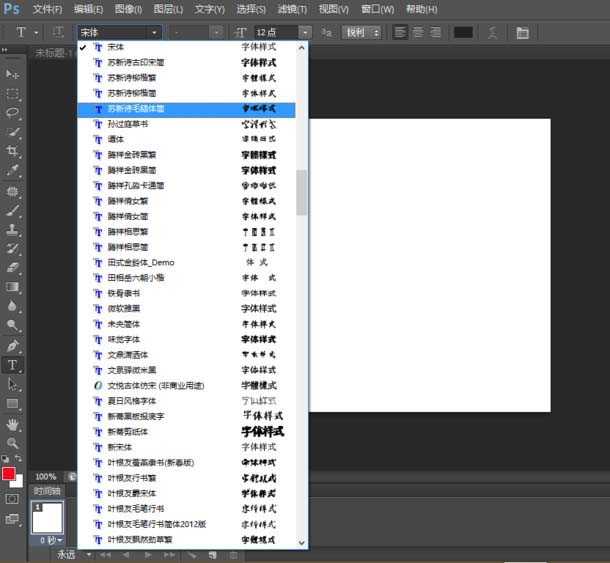Click the font list scrollbar thumb

tap(301, 192)
